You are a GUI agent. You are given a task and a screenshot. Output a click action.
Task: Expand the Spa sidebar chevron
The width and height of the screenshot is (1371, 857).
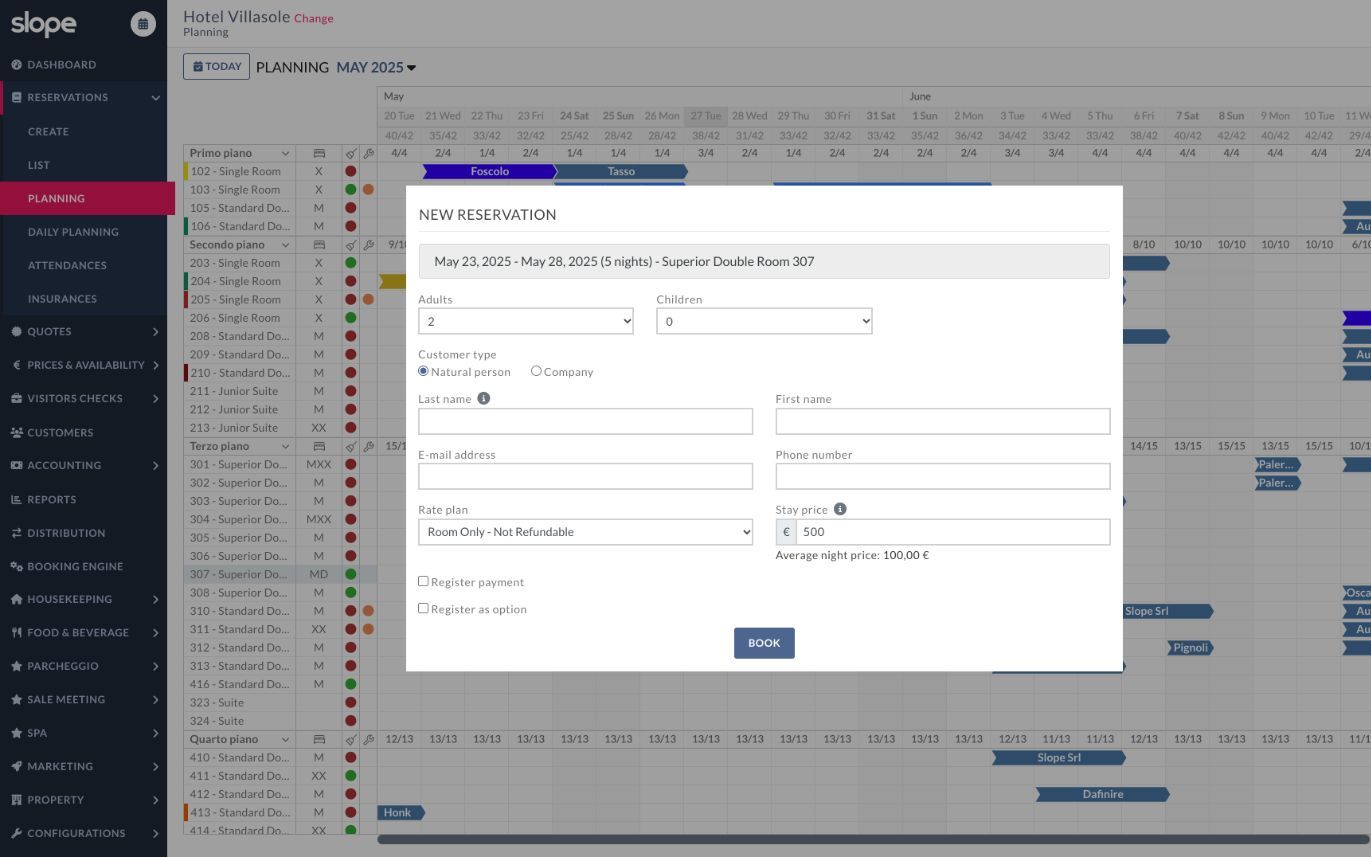pos(156,733)
